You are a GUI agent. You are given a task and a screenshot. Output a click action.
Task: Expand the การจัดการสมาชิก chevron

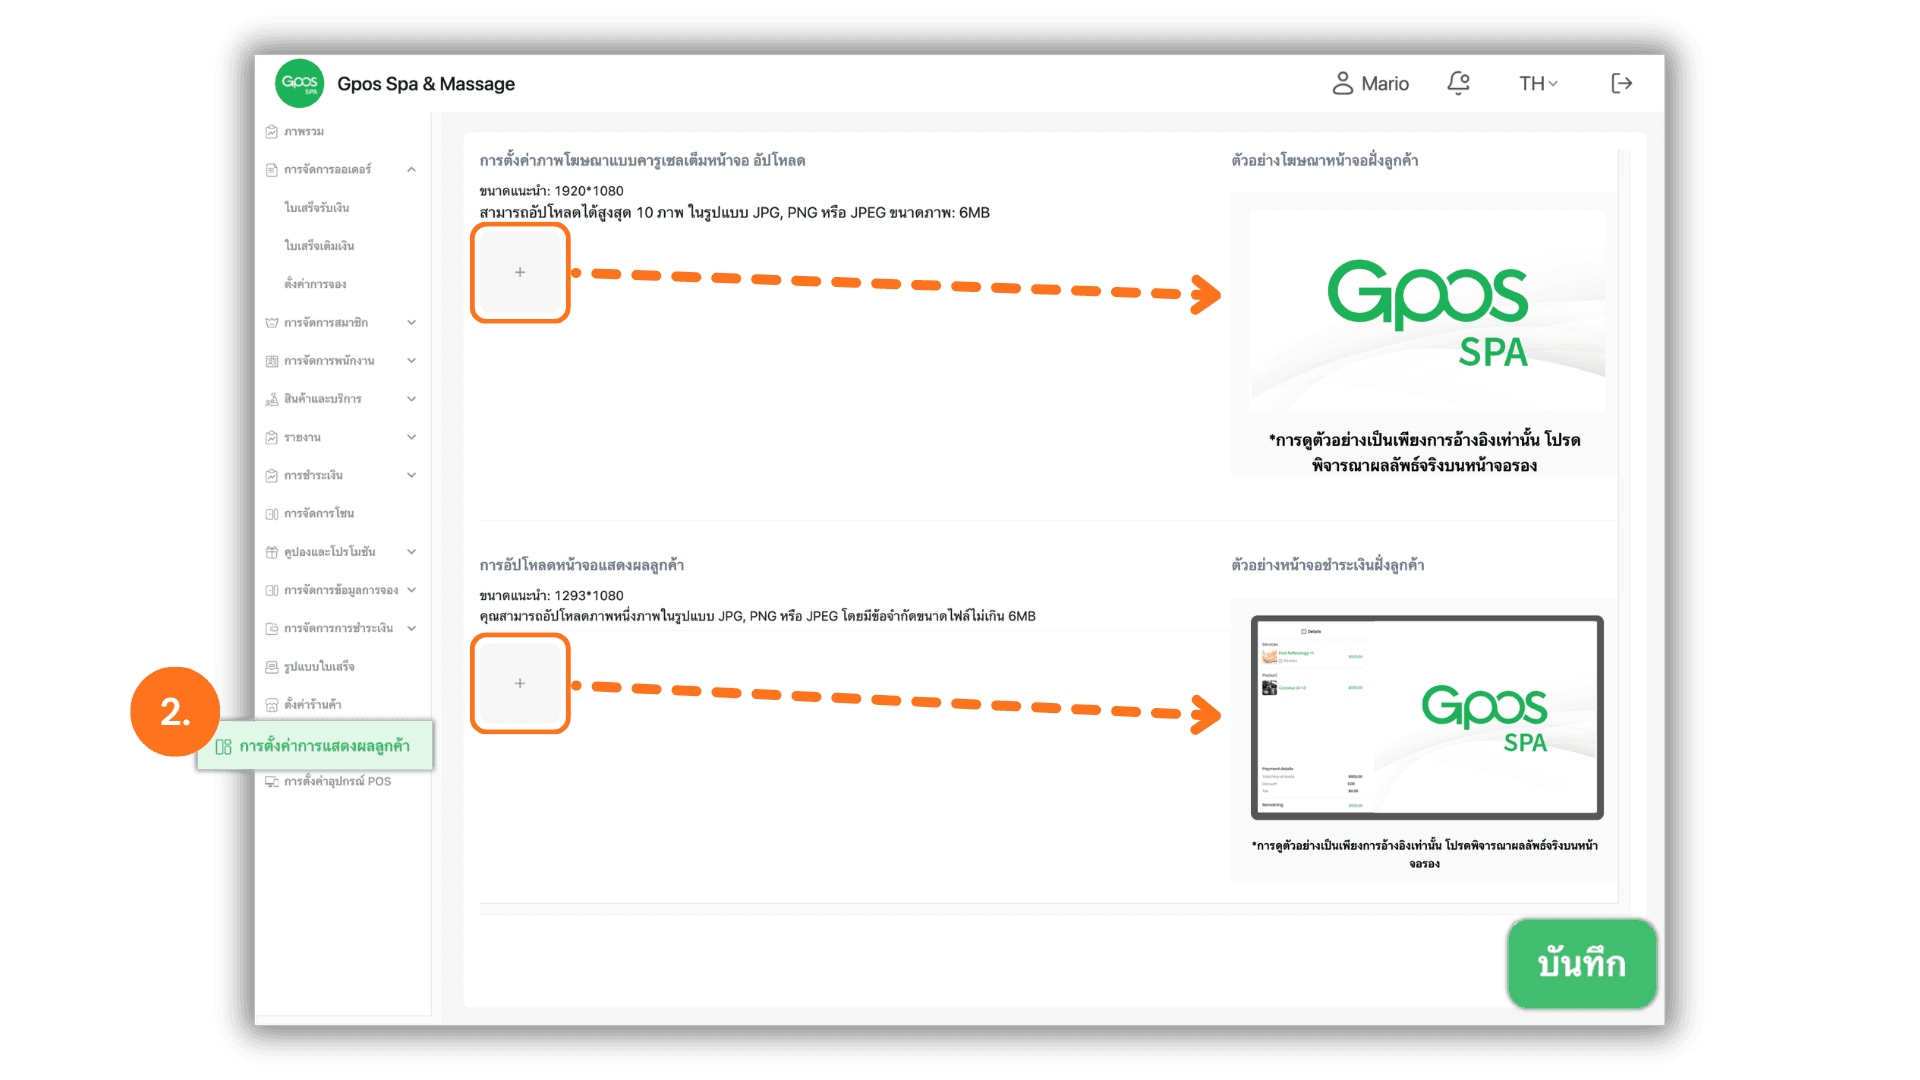(x=411, y=323)
